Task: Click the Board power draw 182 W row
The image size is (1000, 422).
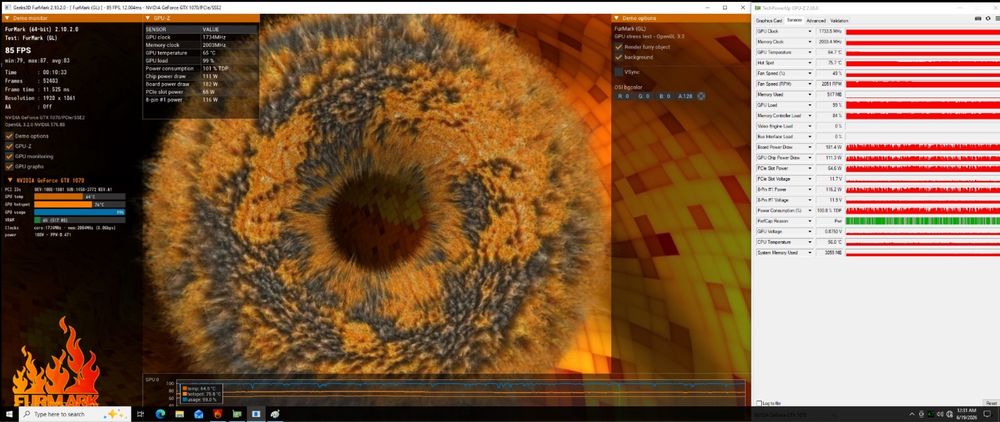Action: [201, 84]
